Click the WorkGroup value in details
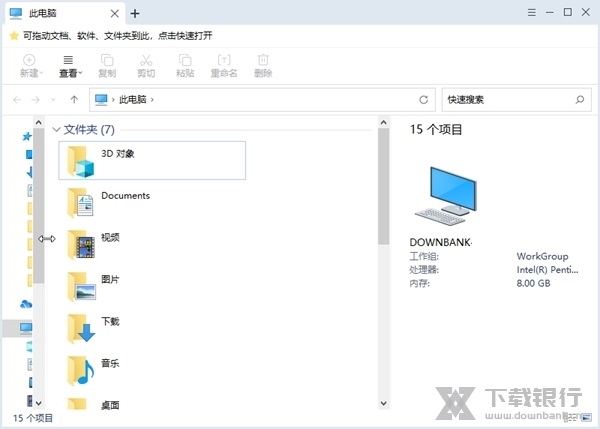This screenshot has width=600, height=429. click(542, 256)
